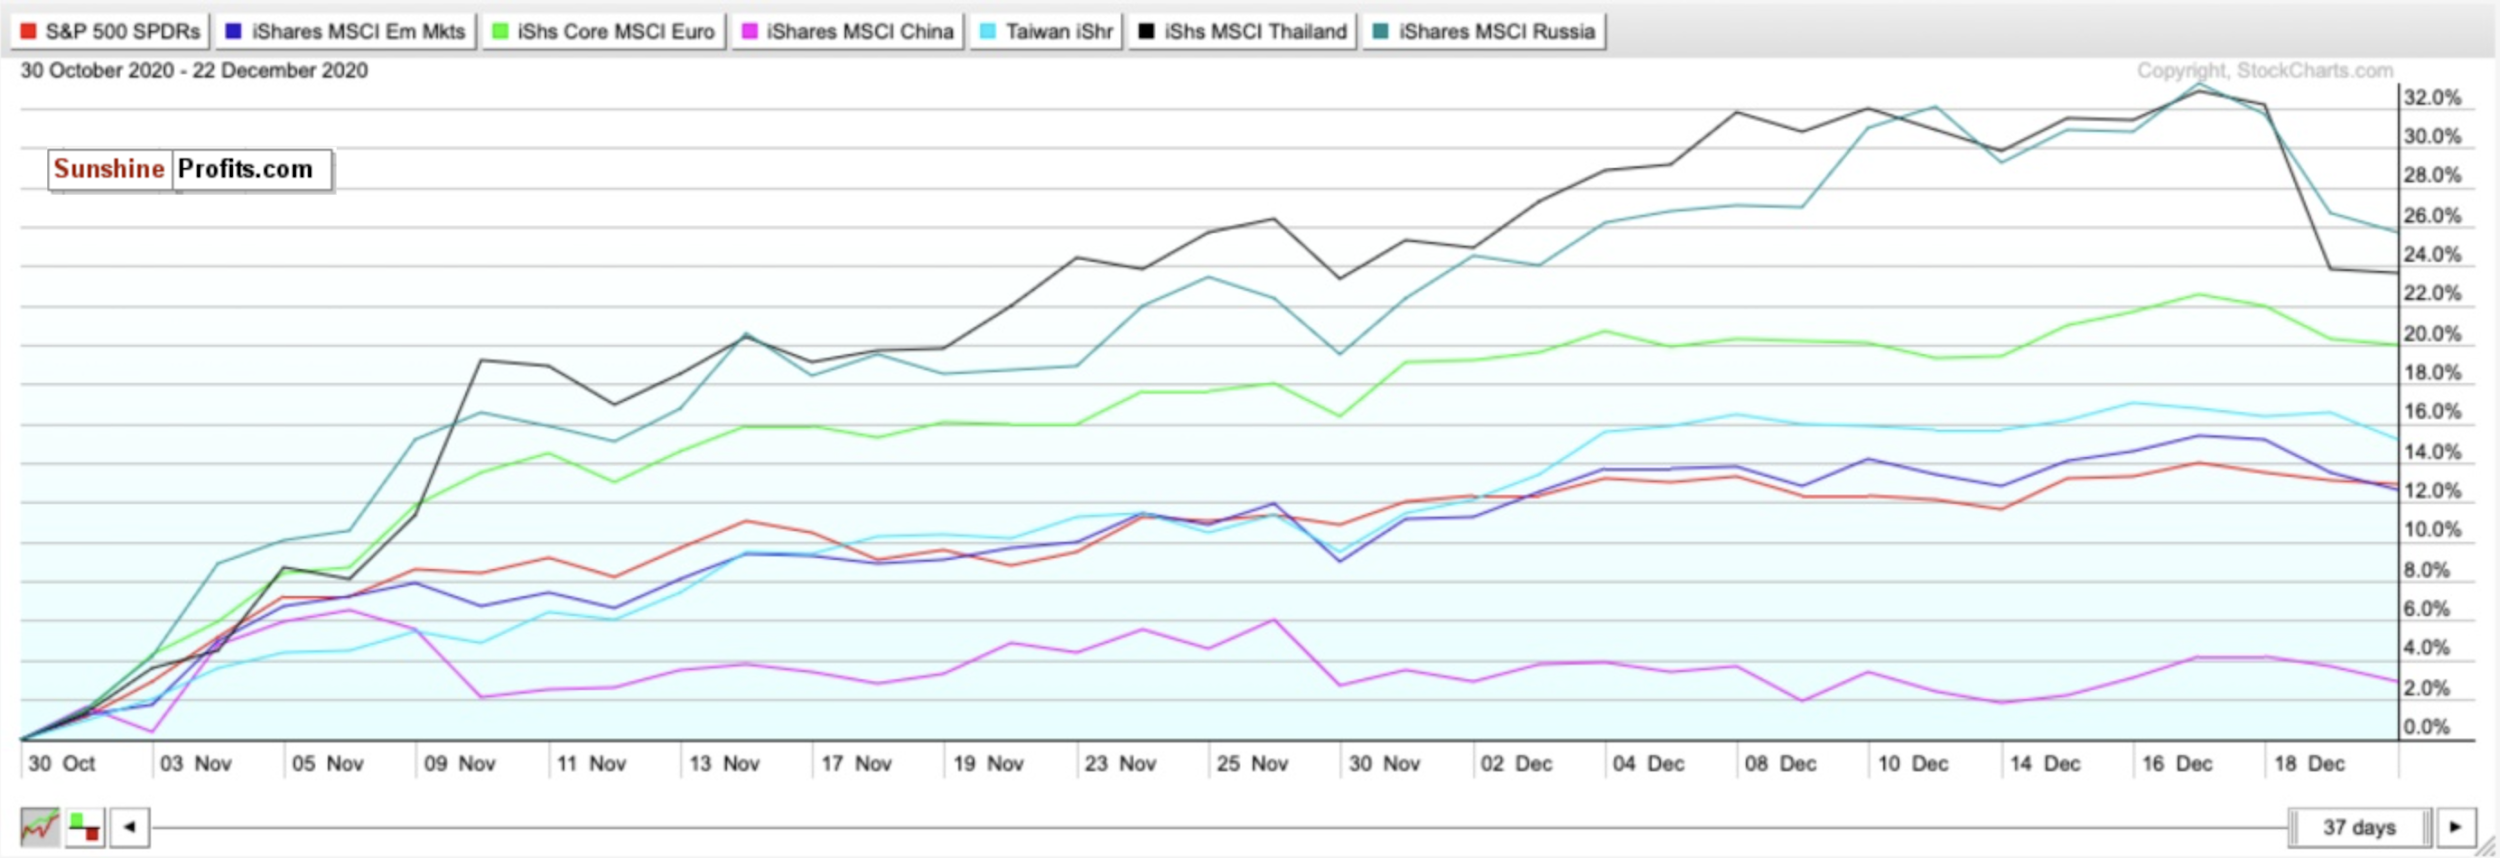Click the 08 Dec date label

click(1780, 763)
